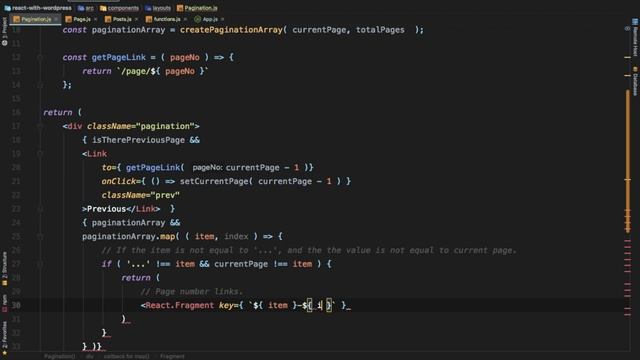This screenshot has height=360, width=640.
Task: Open the npm tool window
Action: (x=4, y=303)
